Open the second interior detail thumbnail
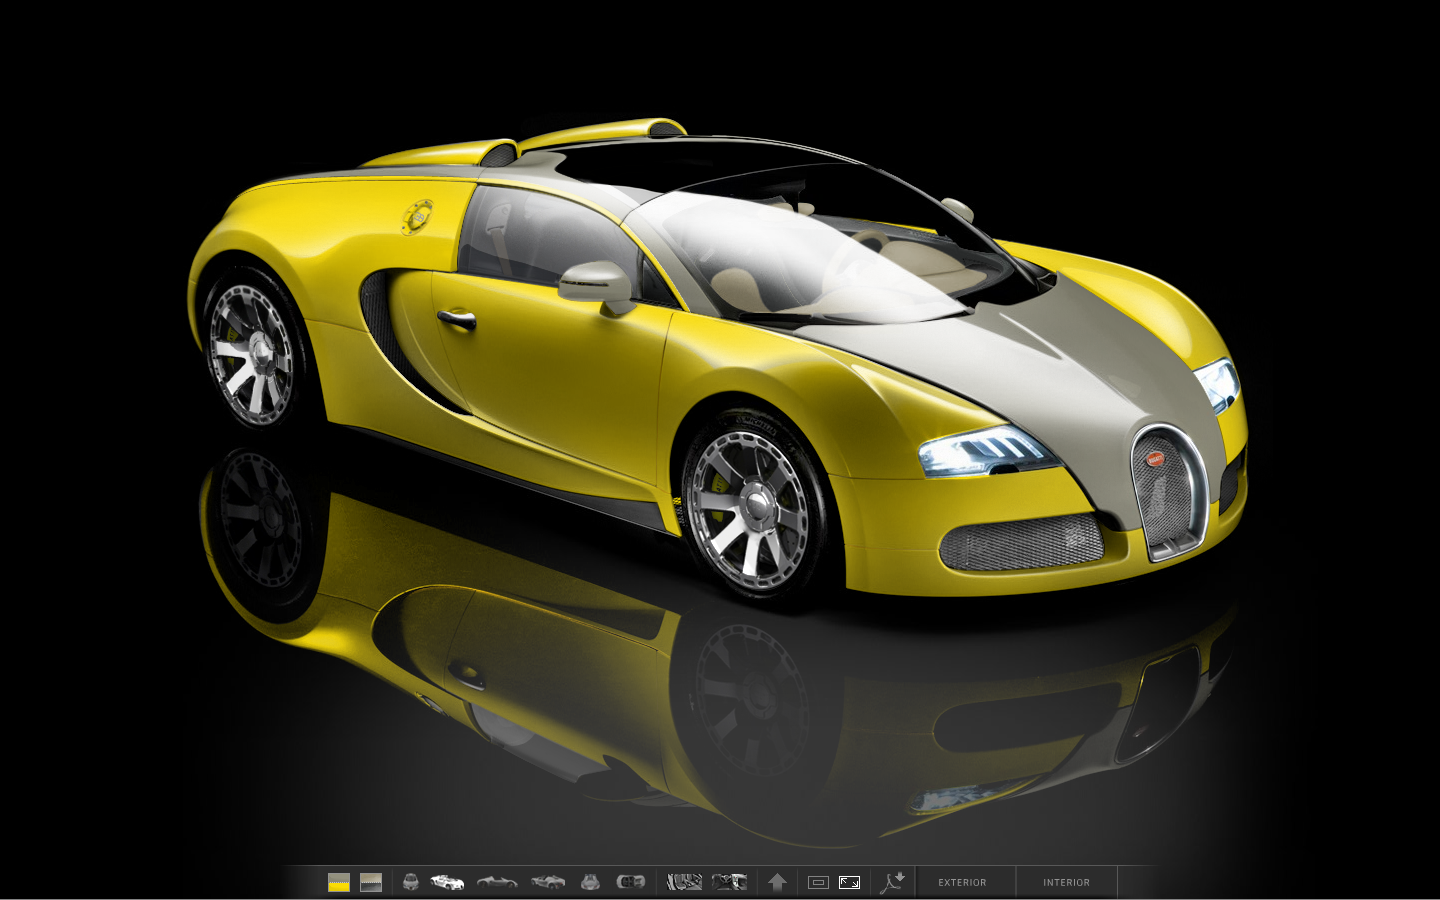 [729, 882]
